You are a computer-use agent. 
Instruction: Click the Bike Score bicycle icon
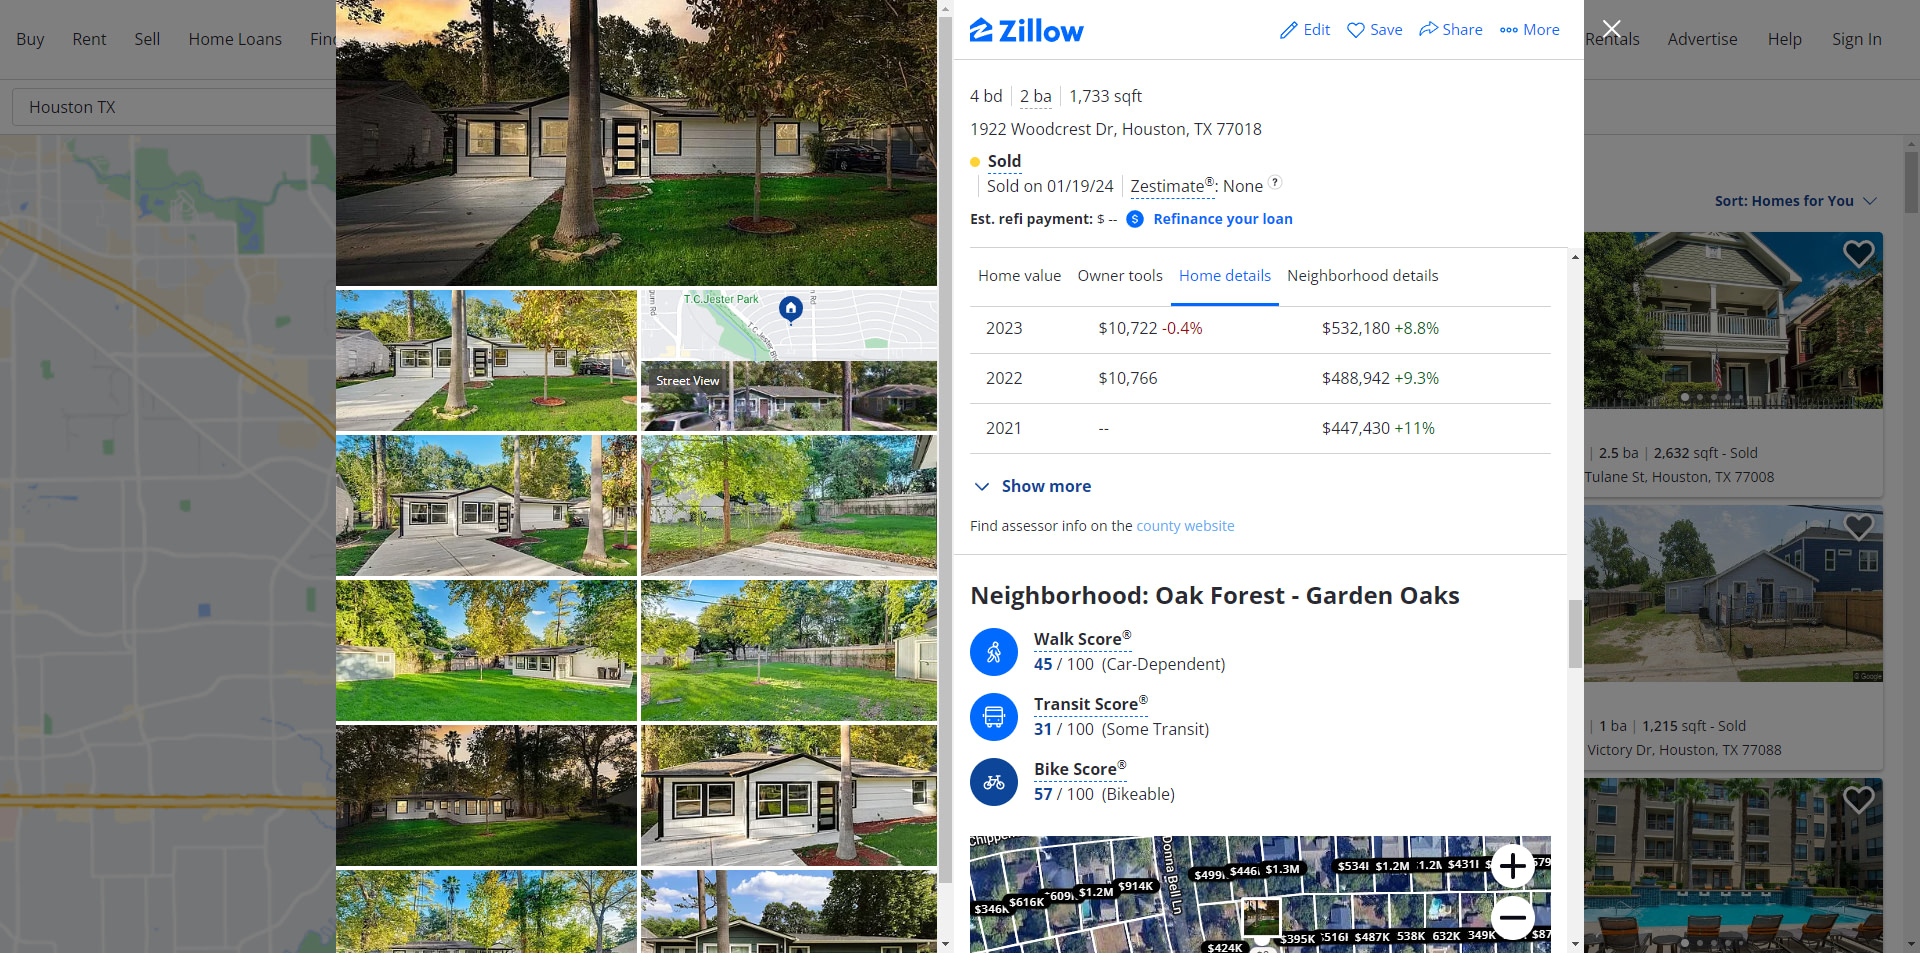click(994, 782)
